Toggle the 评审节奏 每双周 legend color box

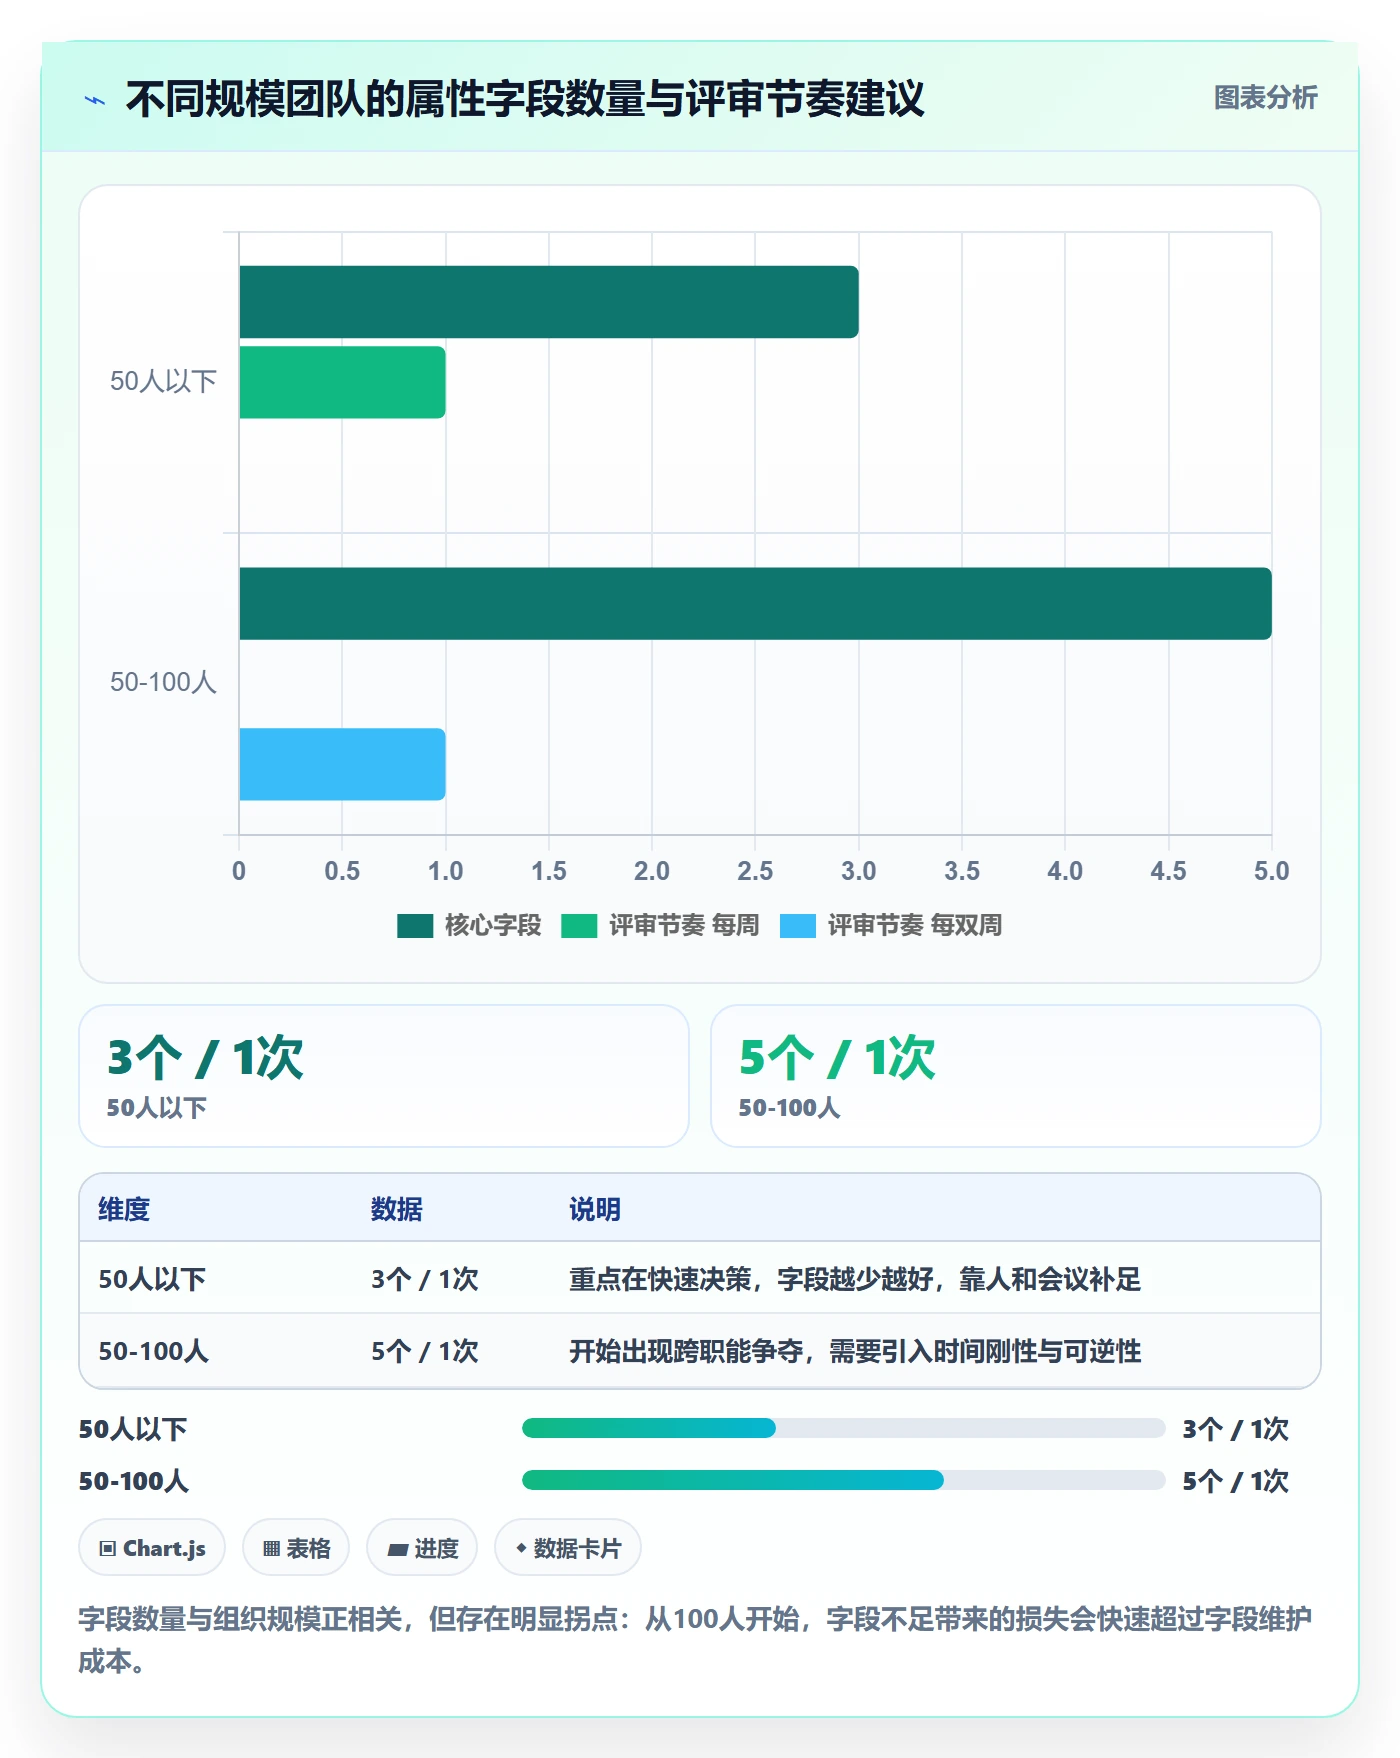point(797,926)
